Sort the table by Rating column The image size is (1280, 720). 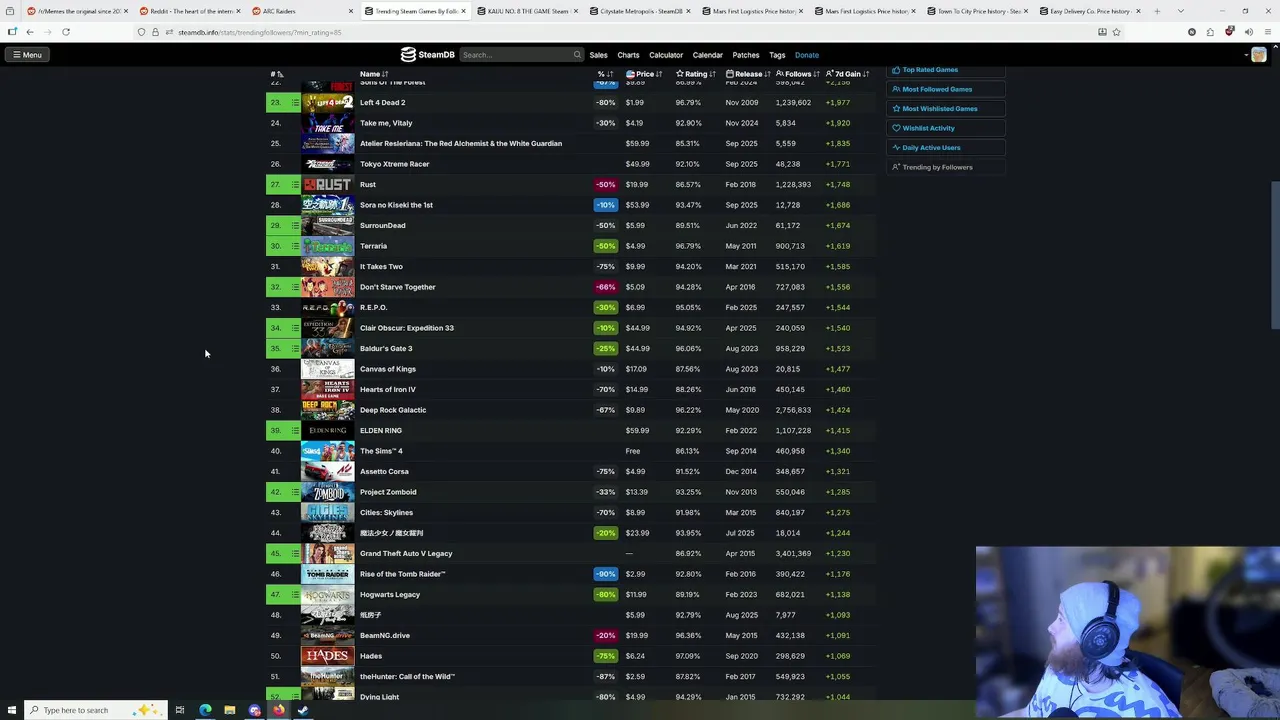click(695, 74)
